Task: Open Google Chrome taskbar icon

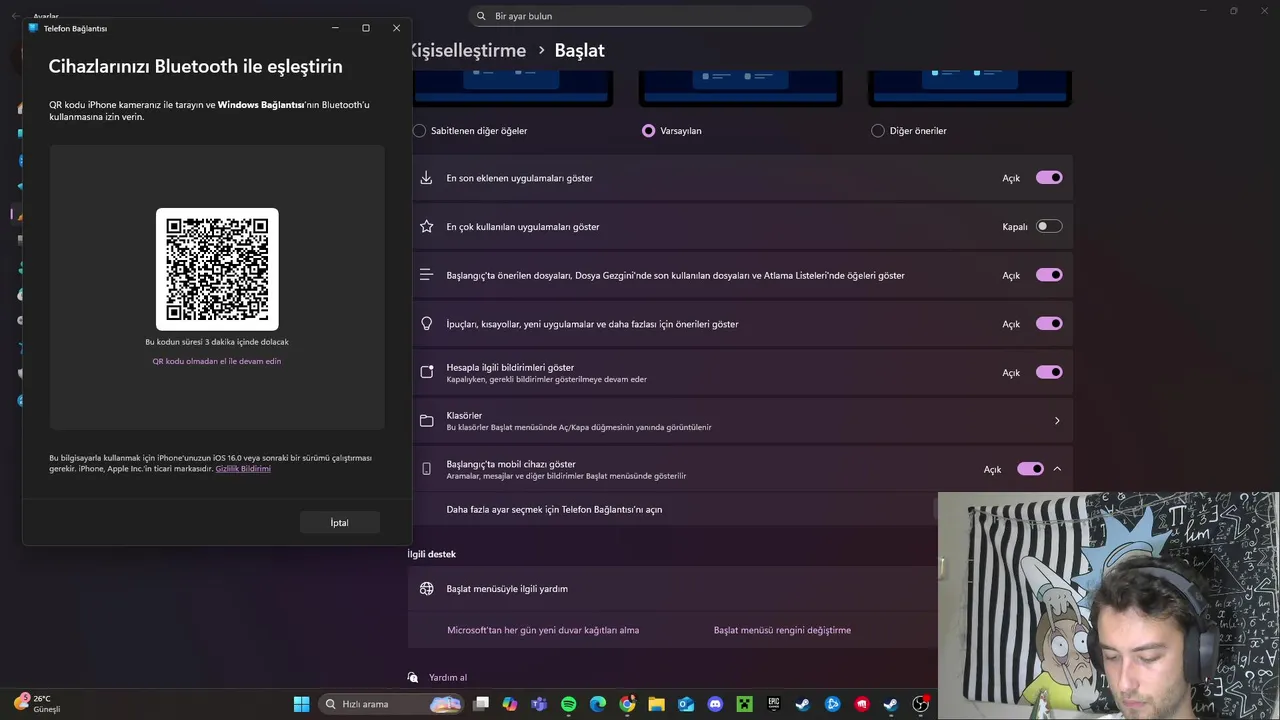Action: (x=627, y=704)
